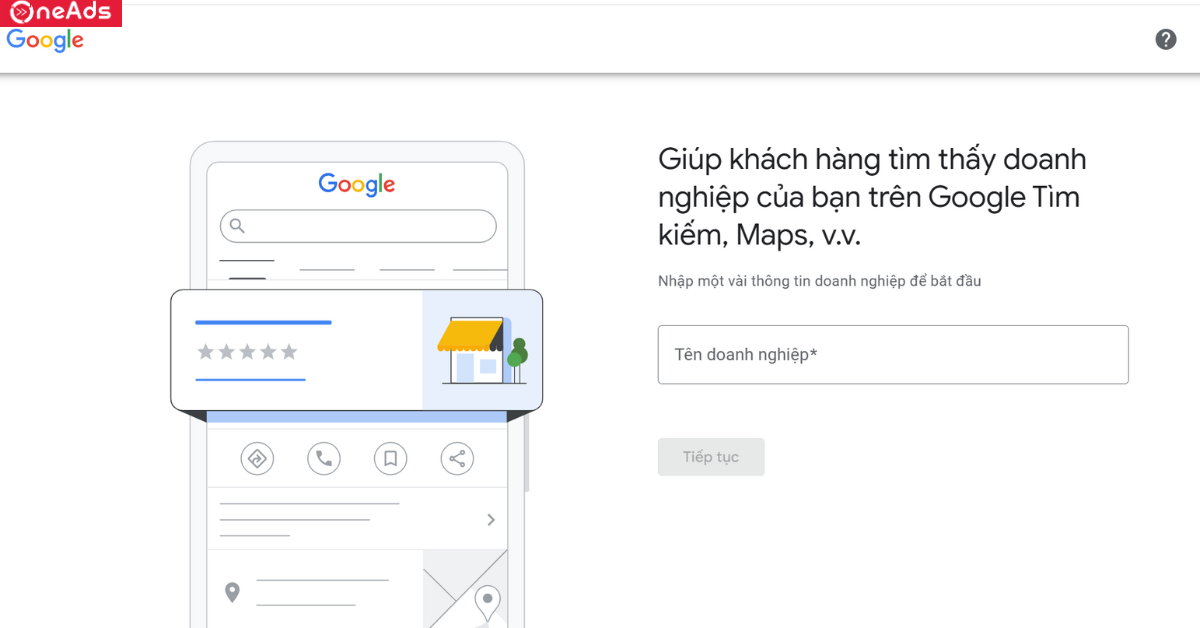Click the chevron arrow in phone illustration
Image resolution: width=1200 pixels, height=628 pixels.
coord(491,519)
